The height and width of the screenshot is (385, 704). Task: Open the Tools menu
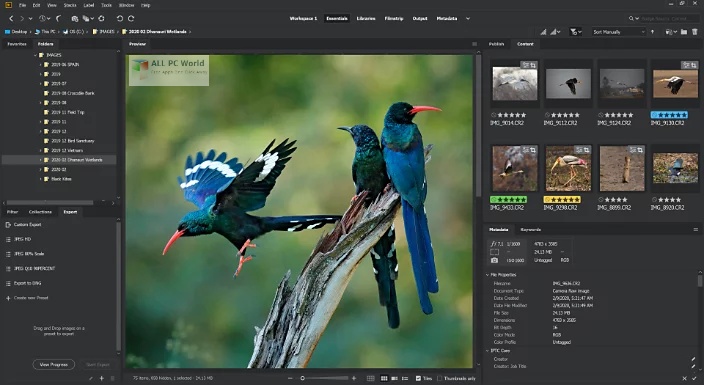tap(106, 5)
